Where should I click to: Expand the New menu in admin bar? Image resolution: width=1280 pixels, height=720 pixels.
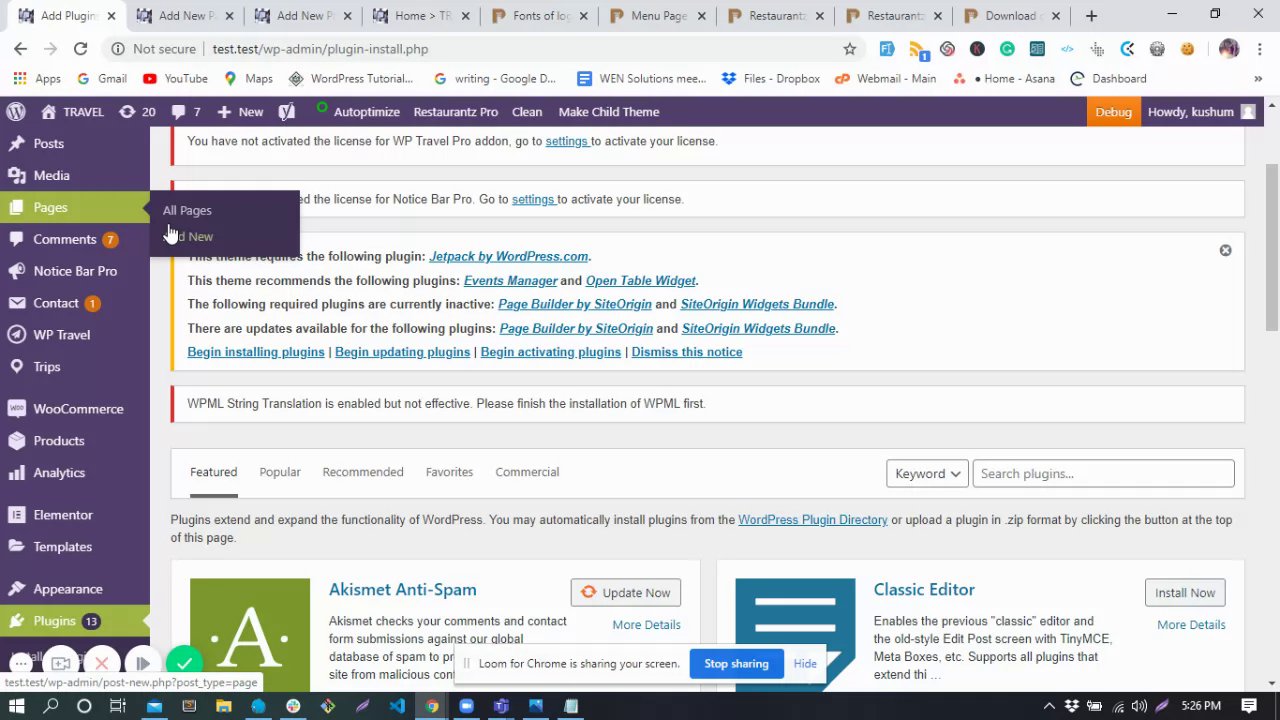point(240,112)
